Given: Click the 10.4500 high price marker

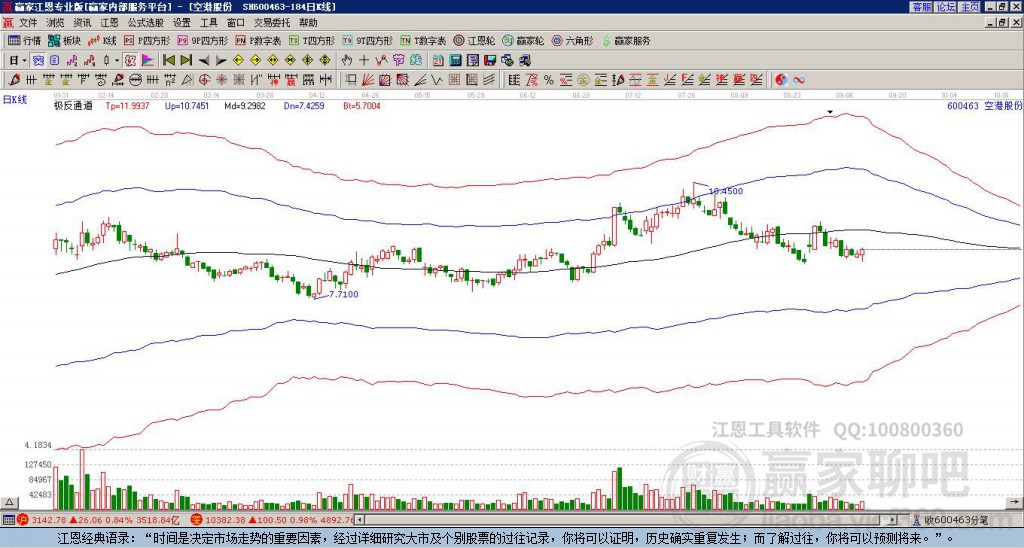Looking at the screenshot, I should point(726,191).
